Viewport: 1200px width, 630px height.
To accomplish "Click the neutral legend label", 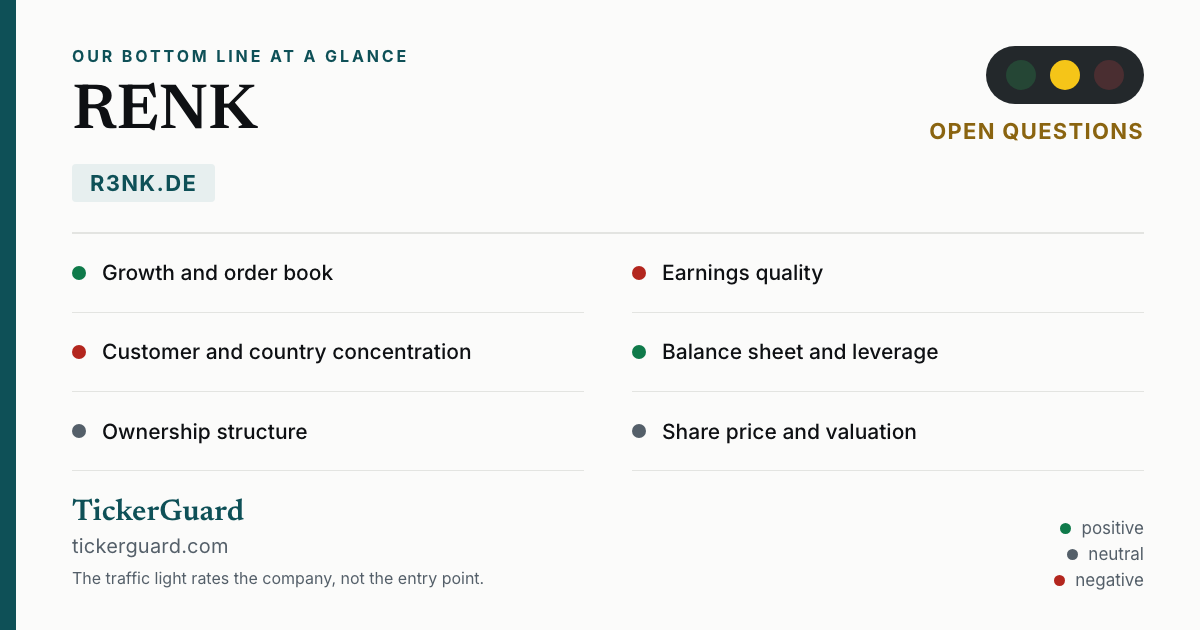I will (x=1116, y=554).
